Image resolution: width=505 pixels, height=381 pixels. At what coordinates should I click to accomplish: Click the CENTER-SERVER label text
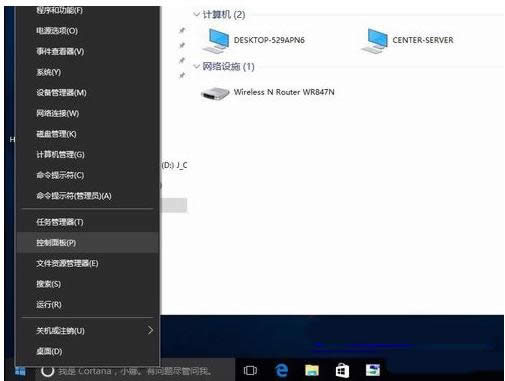coord(423,40)
